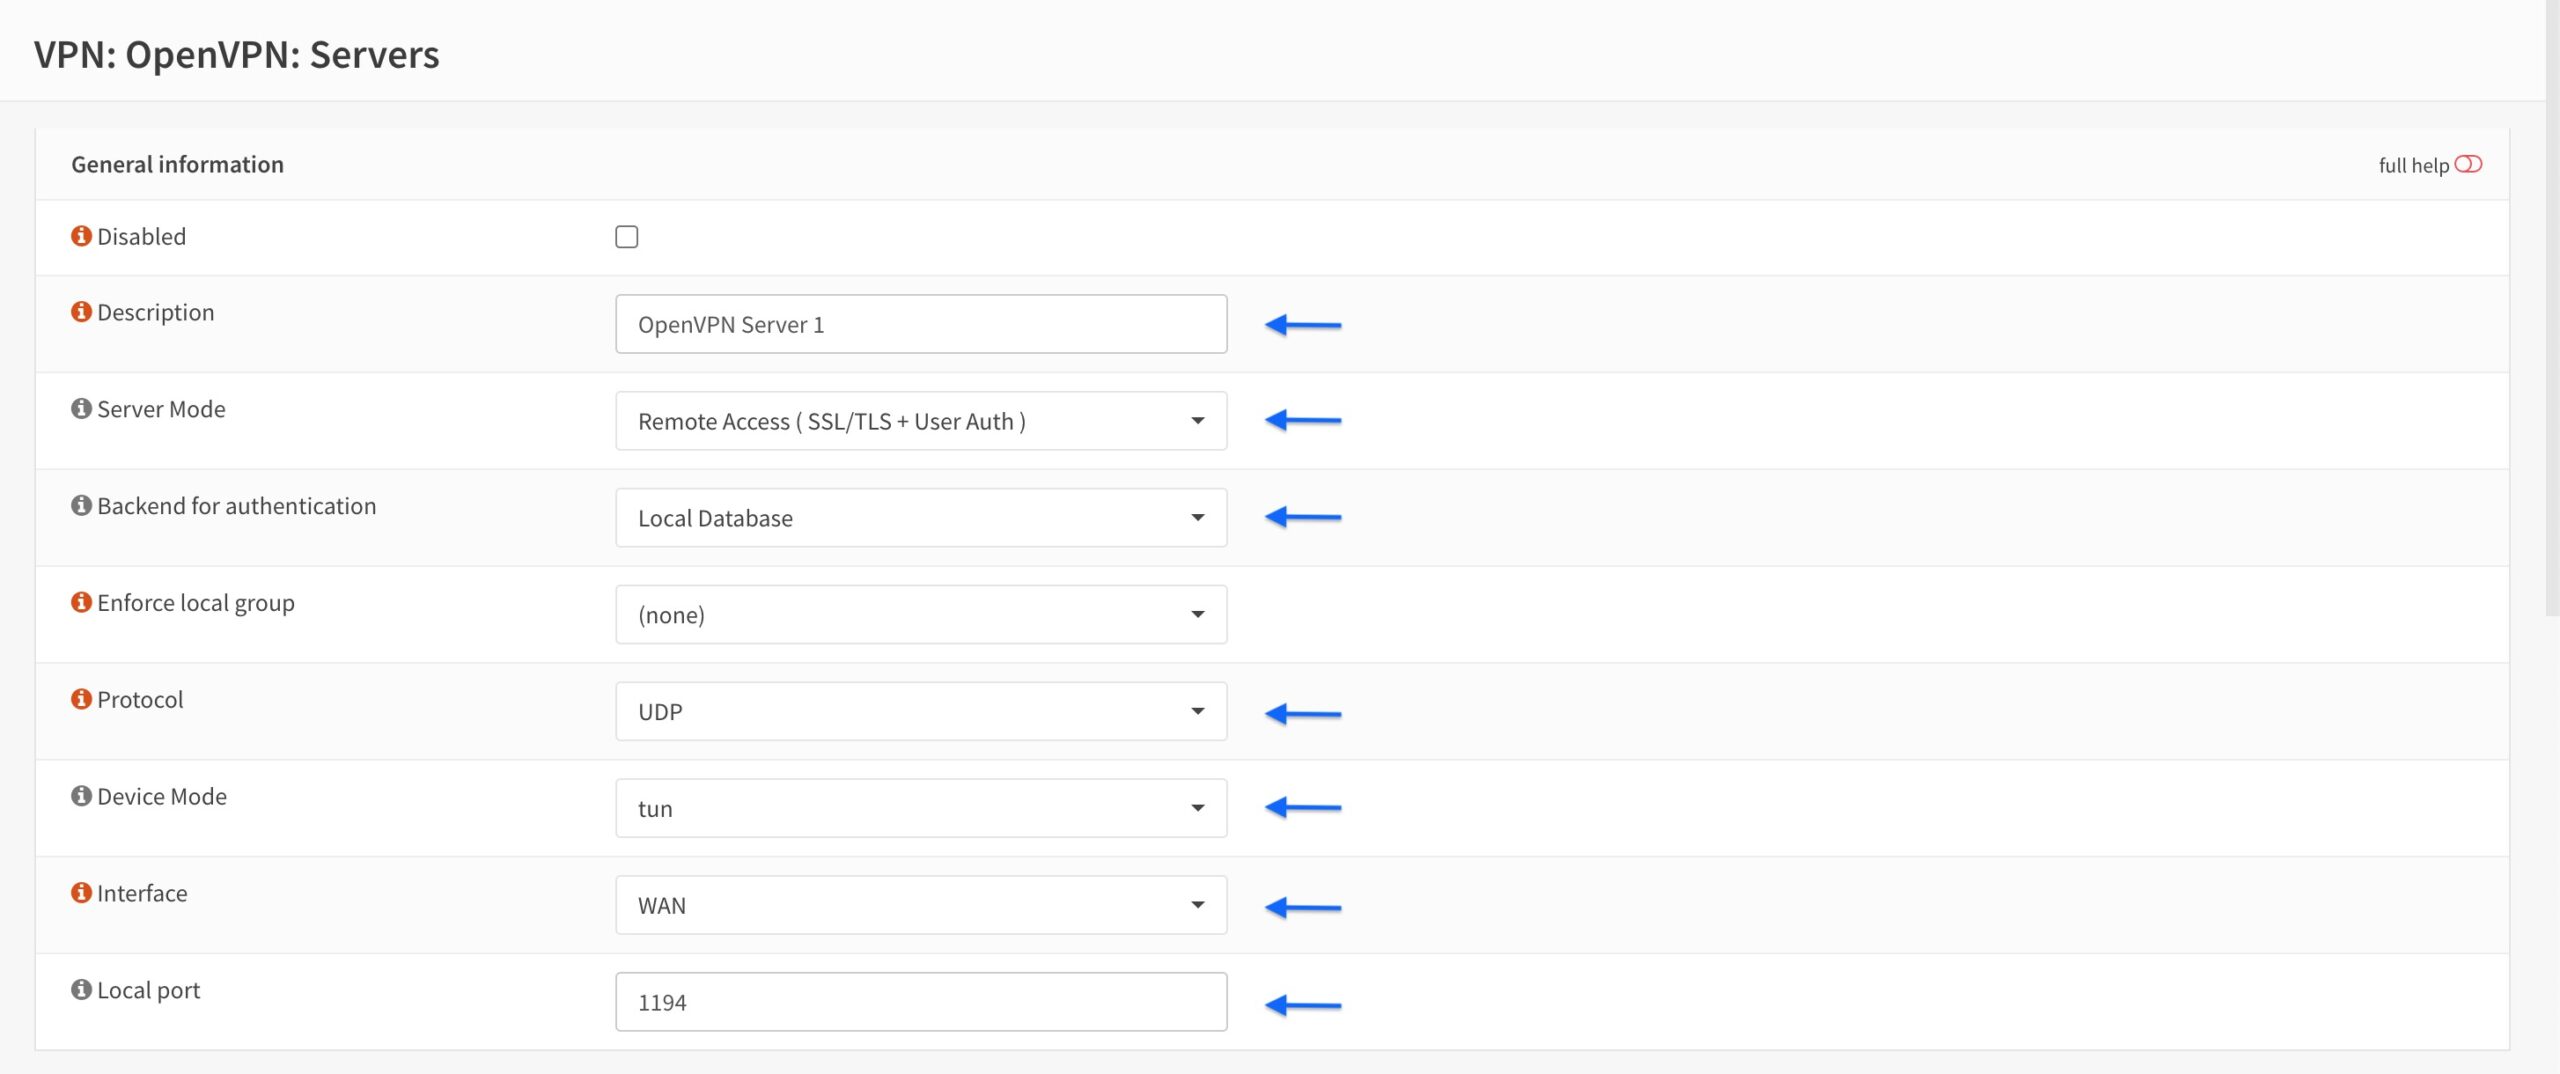Click the Description field containing OpenVPN Server 1
The height and width of the screenshot is (1074, 2560).
920,323
